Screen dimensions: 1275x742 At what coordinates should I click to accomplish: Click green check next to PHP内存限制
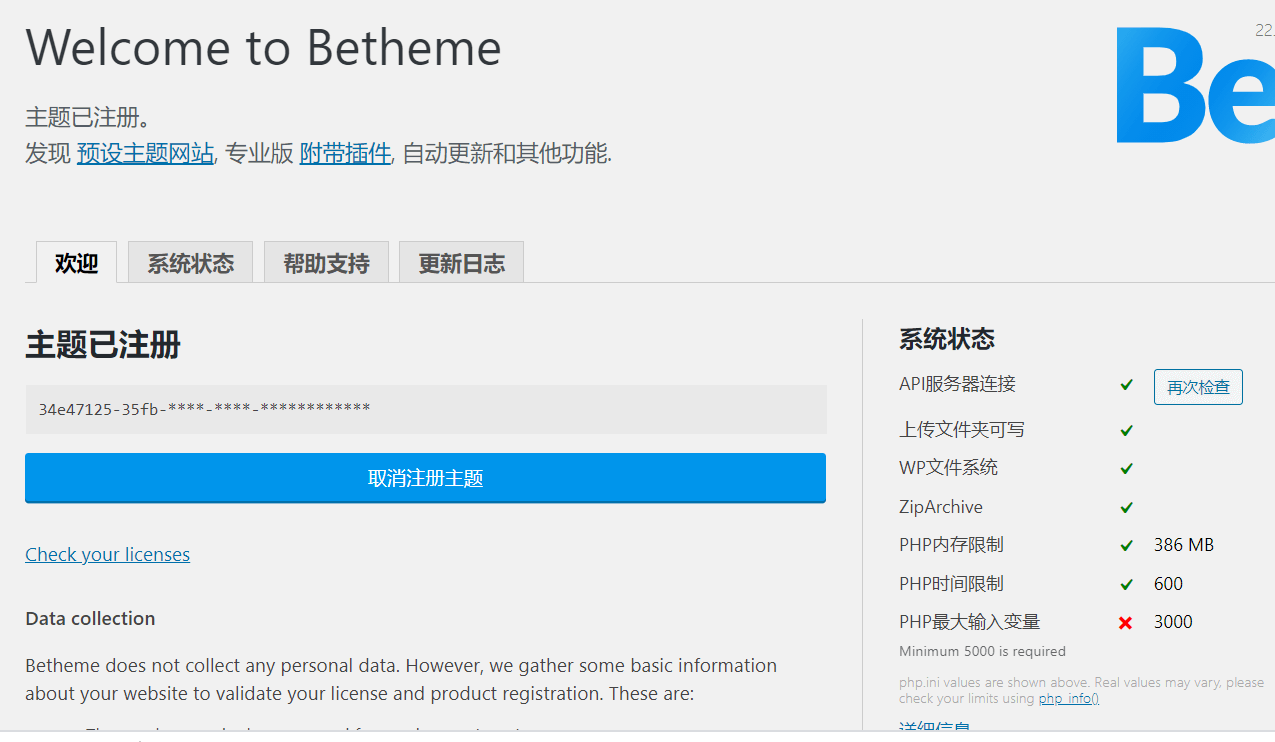tap(1126, 545)
